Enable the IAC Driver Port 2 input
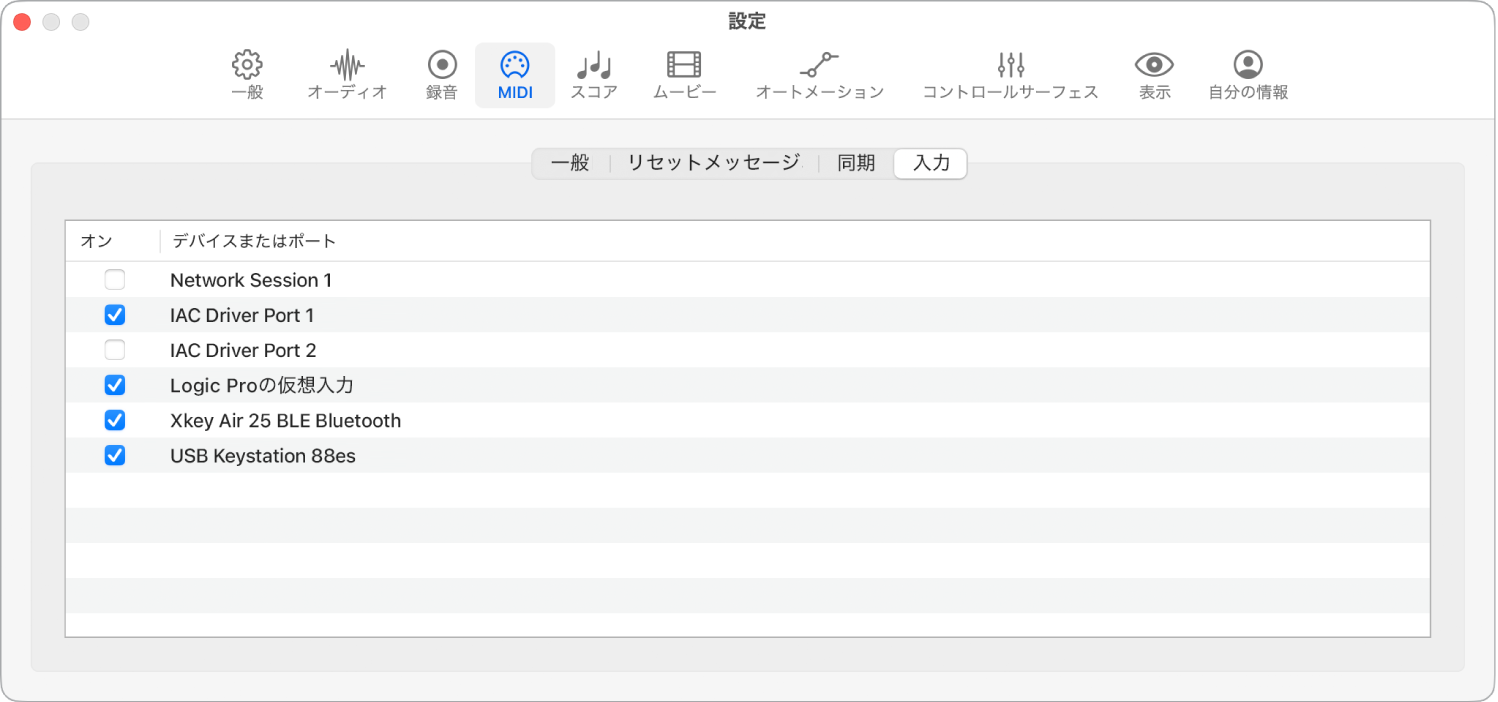Screen dimensions: 1498x702 coord(114,350)
